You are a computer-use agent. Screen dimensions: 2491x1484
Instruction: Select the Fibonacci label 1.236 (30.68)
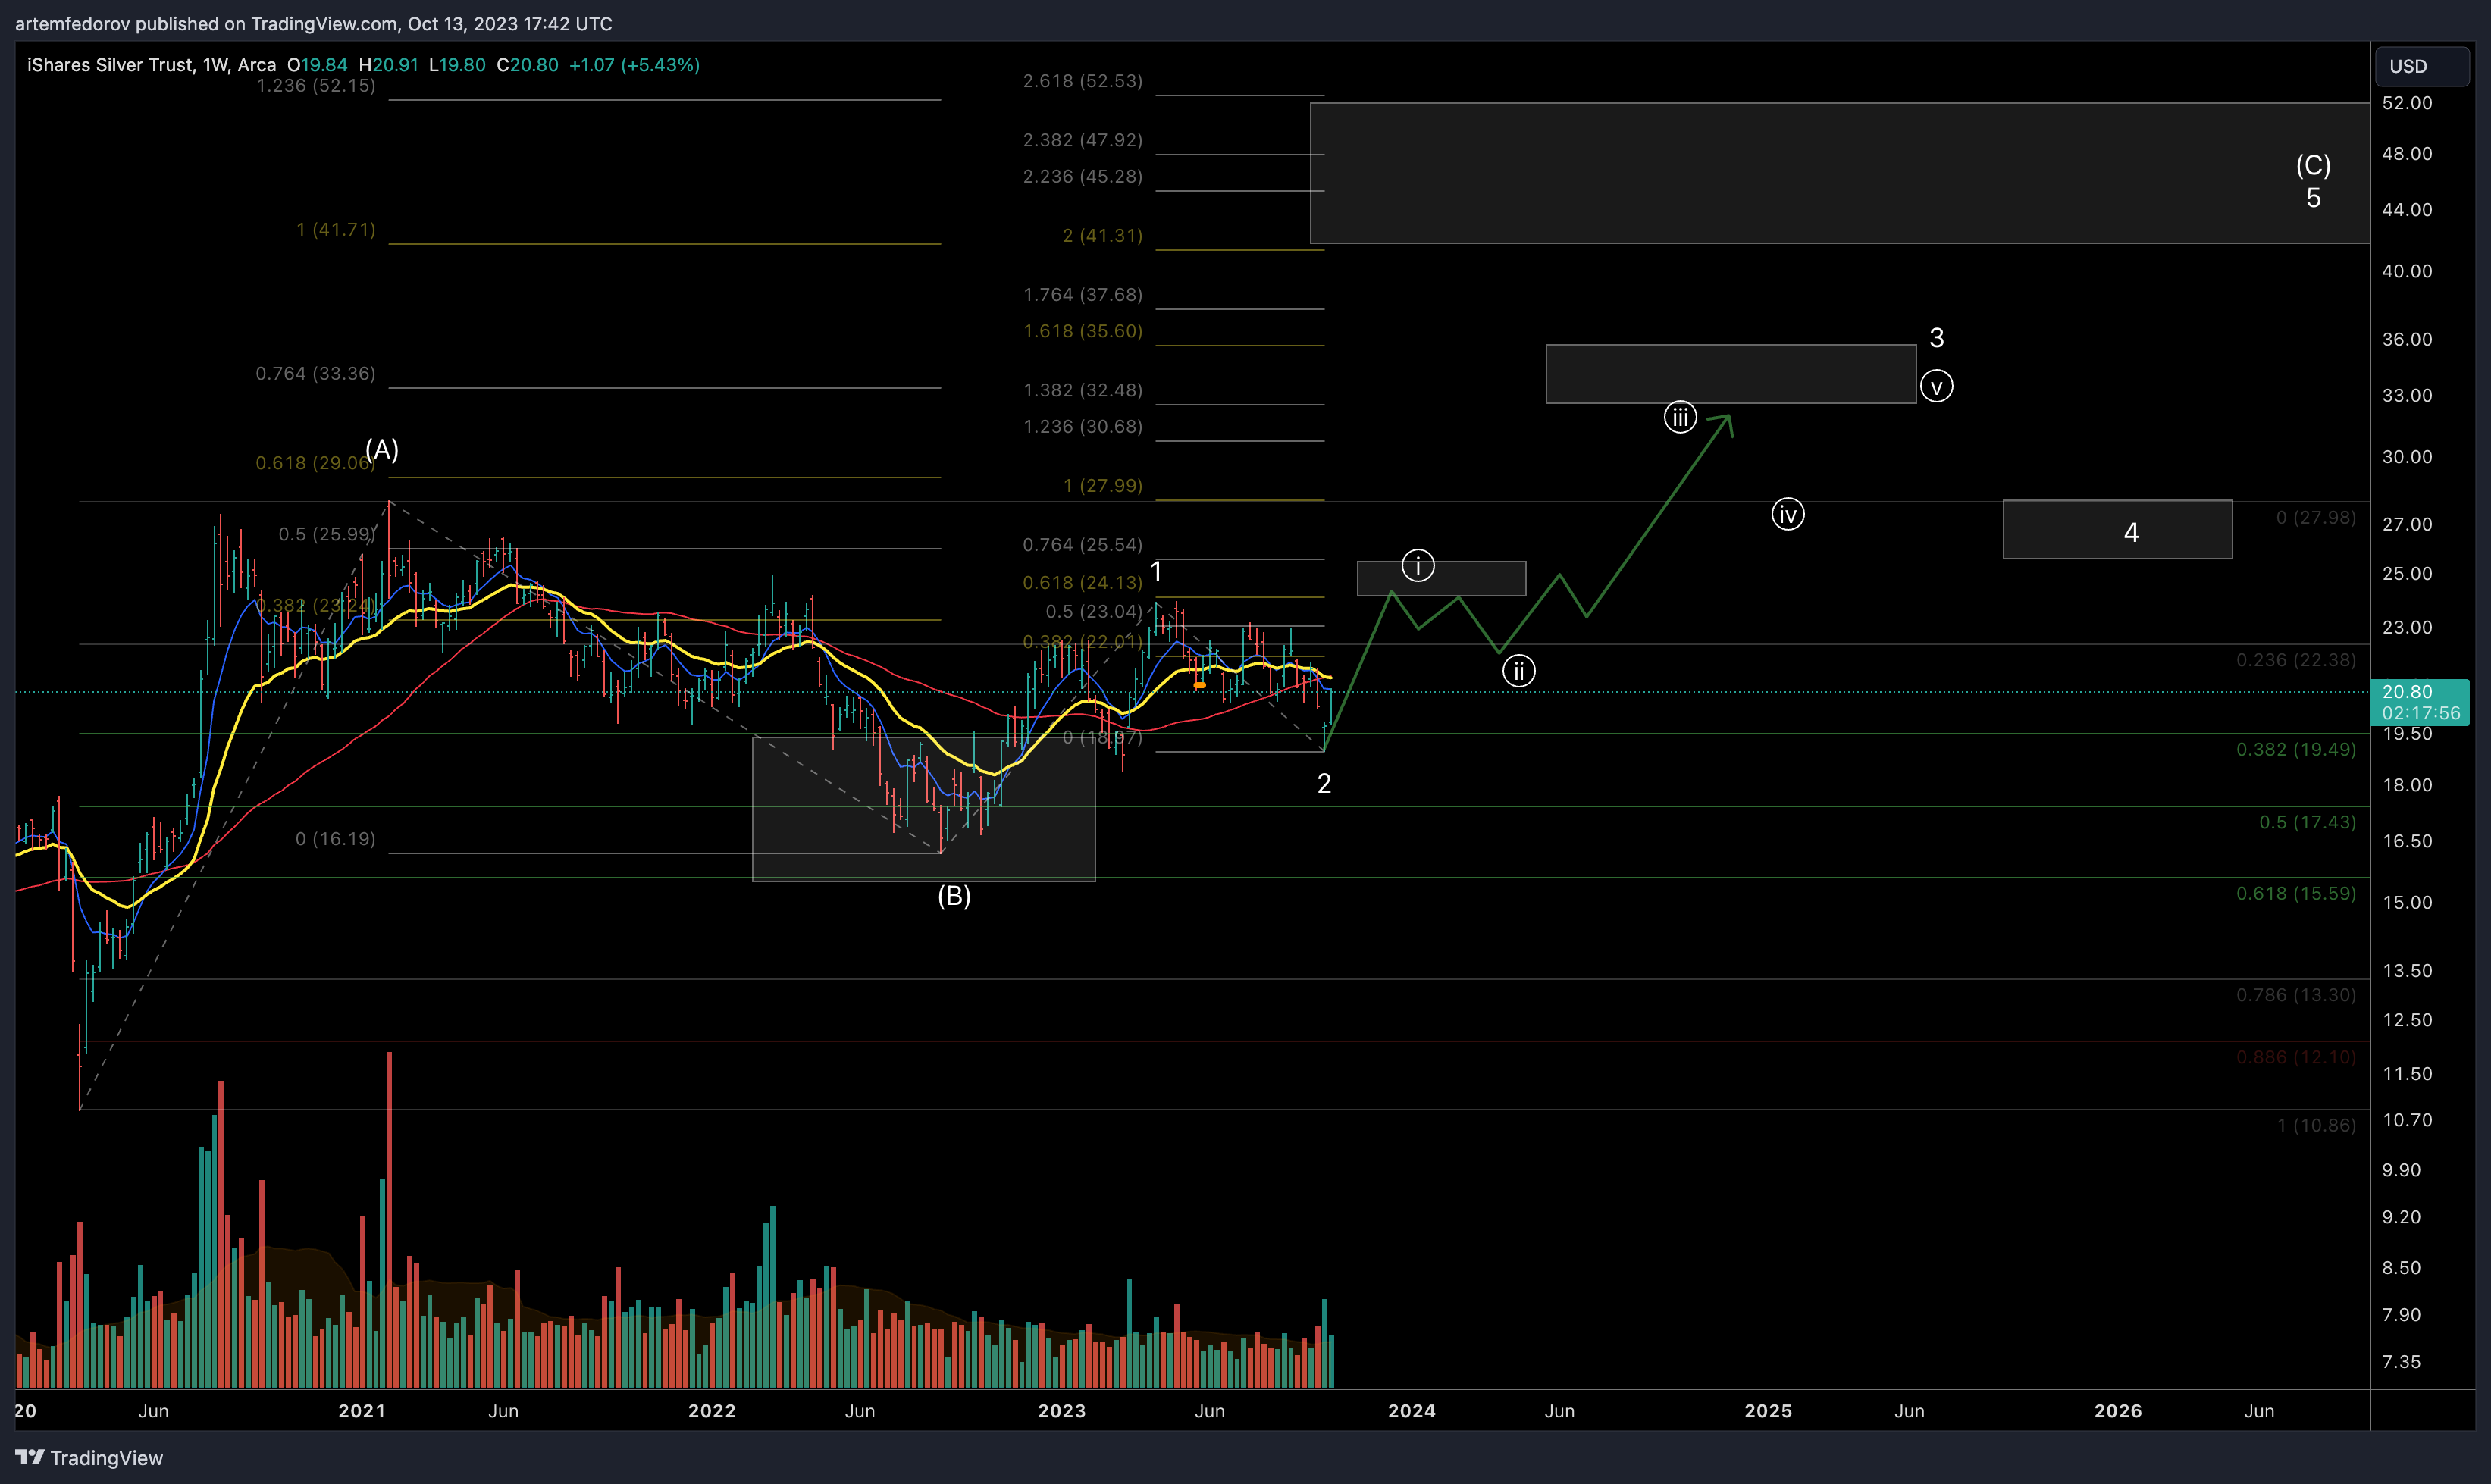[x=1082, y=426]
